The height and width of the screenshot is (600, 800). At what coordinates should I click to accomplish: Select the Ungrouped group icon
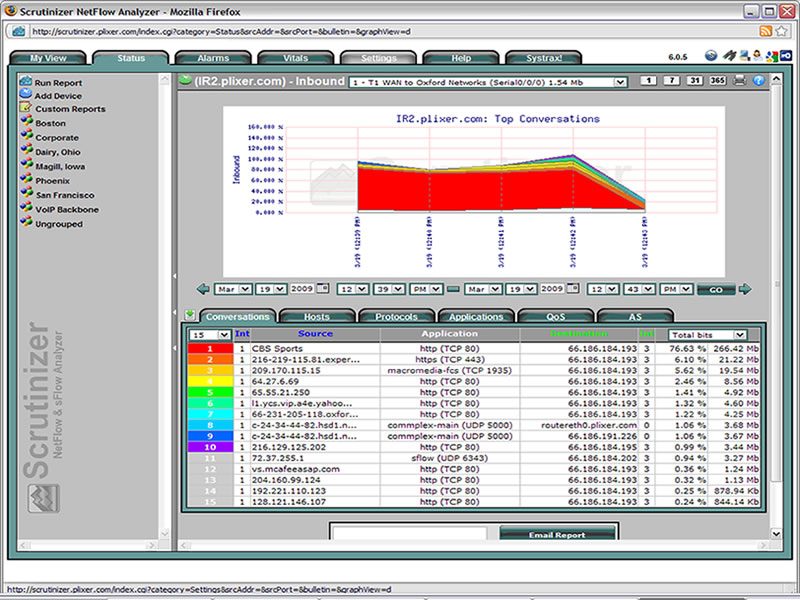(27, 222)
